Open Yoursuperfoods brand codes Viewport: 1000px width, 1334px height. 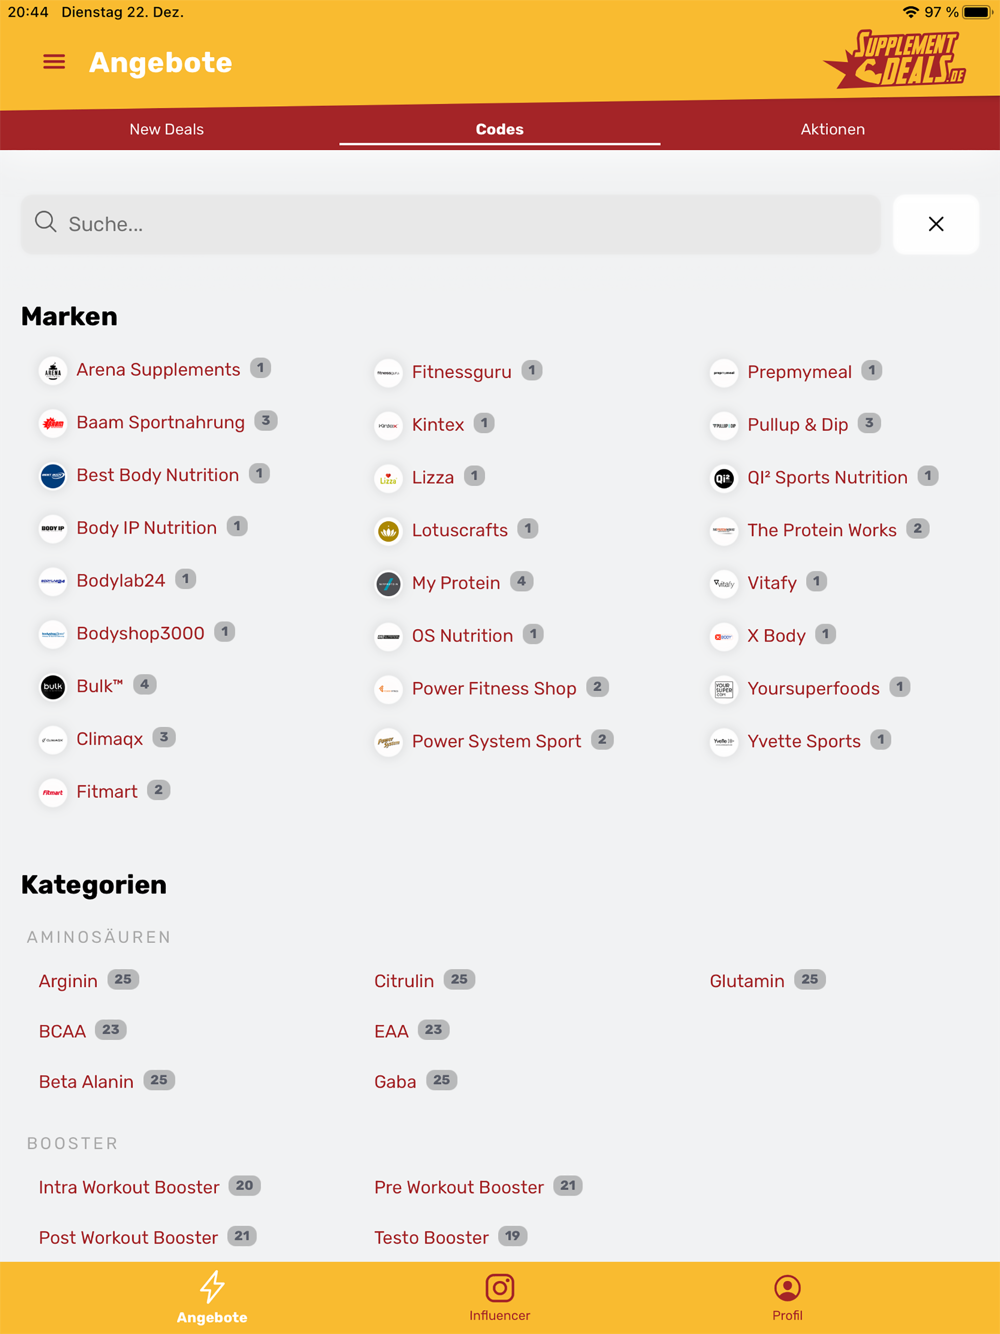[814, 688]
